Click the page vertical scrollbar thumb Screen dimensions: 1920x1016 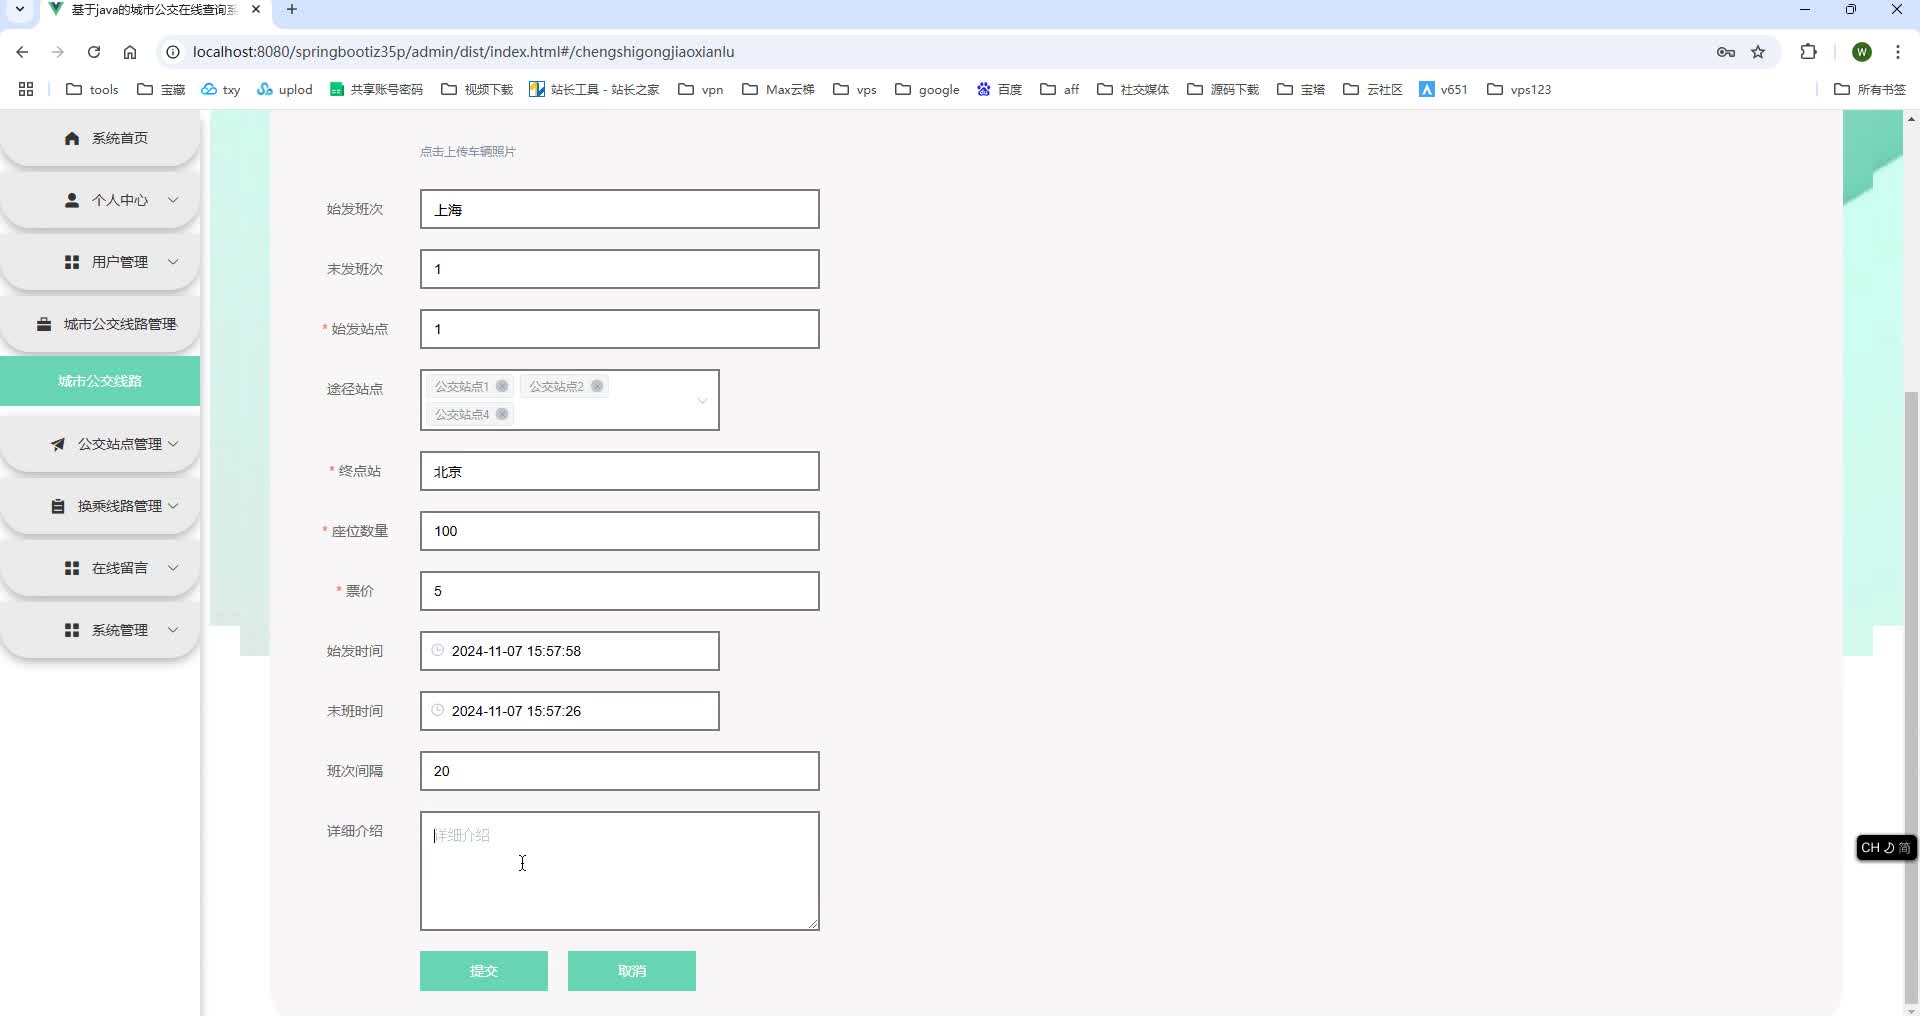(x=1911, y=695)
